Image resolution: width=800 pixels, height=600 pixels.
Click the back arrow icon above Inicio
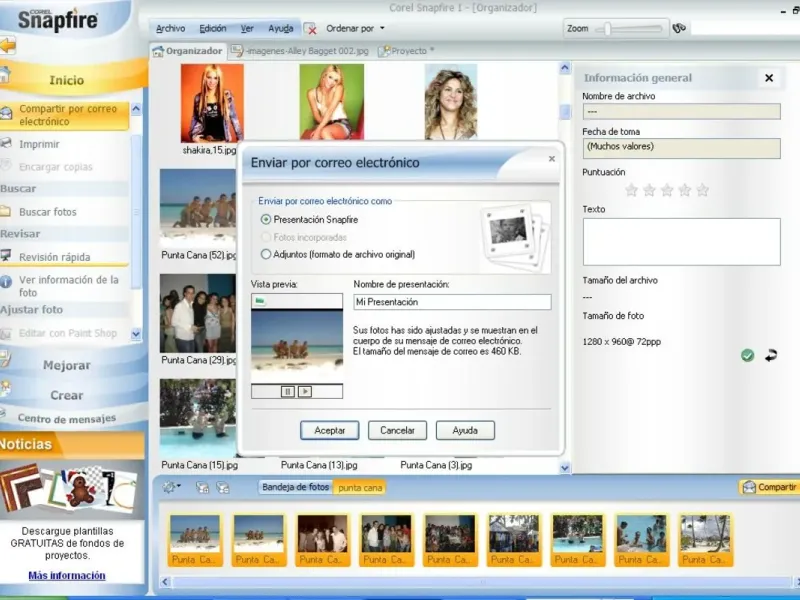(8, 45)
